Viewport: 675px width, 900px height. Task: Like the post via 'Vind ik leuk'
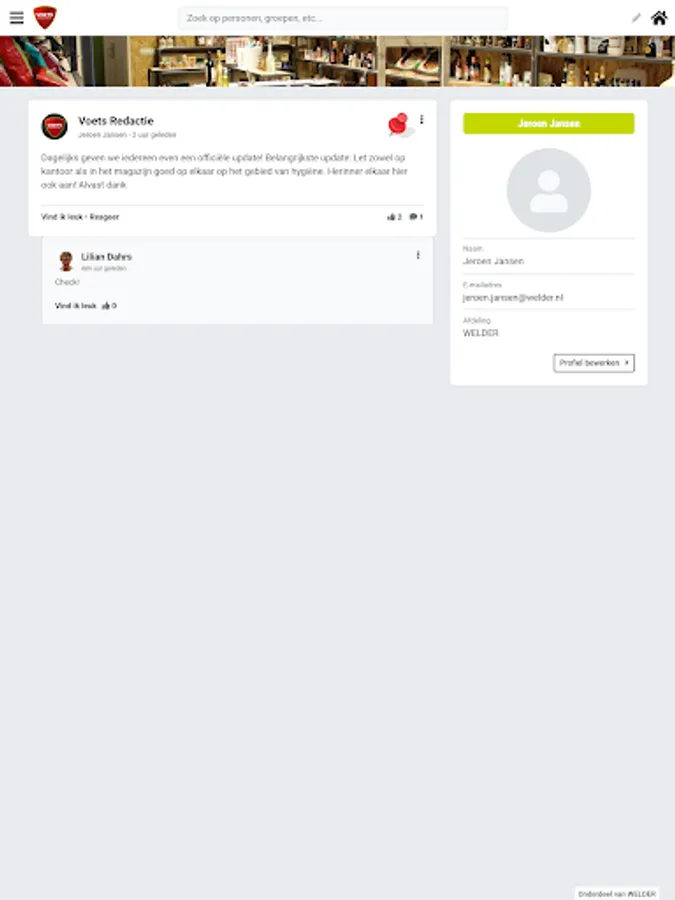[x=62, y=217]
